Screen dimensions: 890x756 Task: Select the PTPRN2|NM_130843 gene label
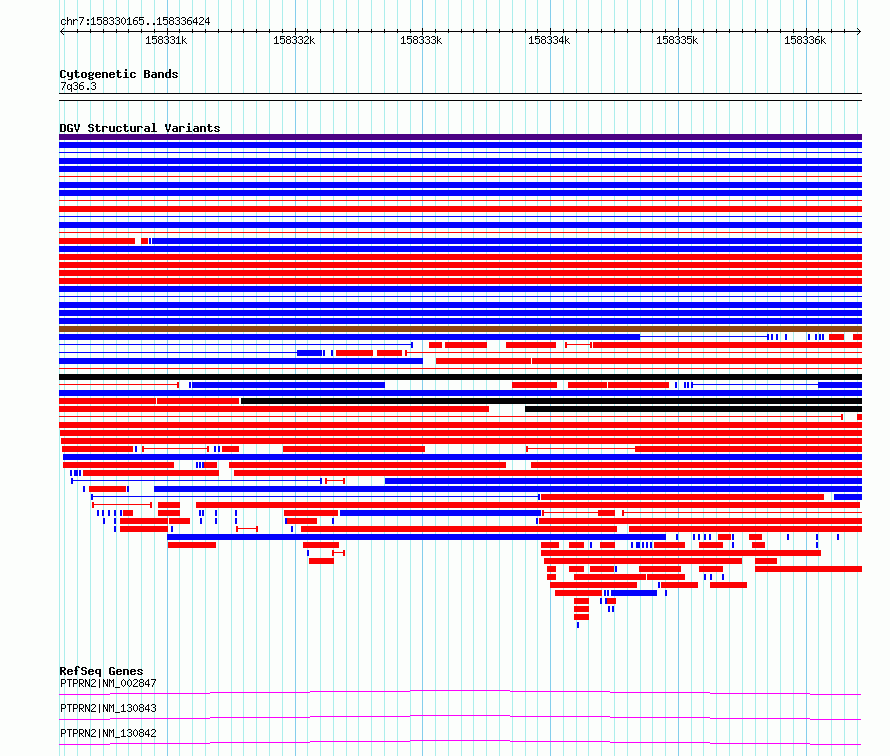108,708
